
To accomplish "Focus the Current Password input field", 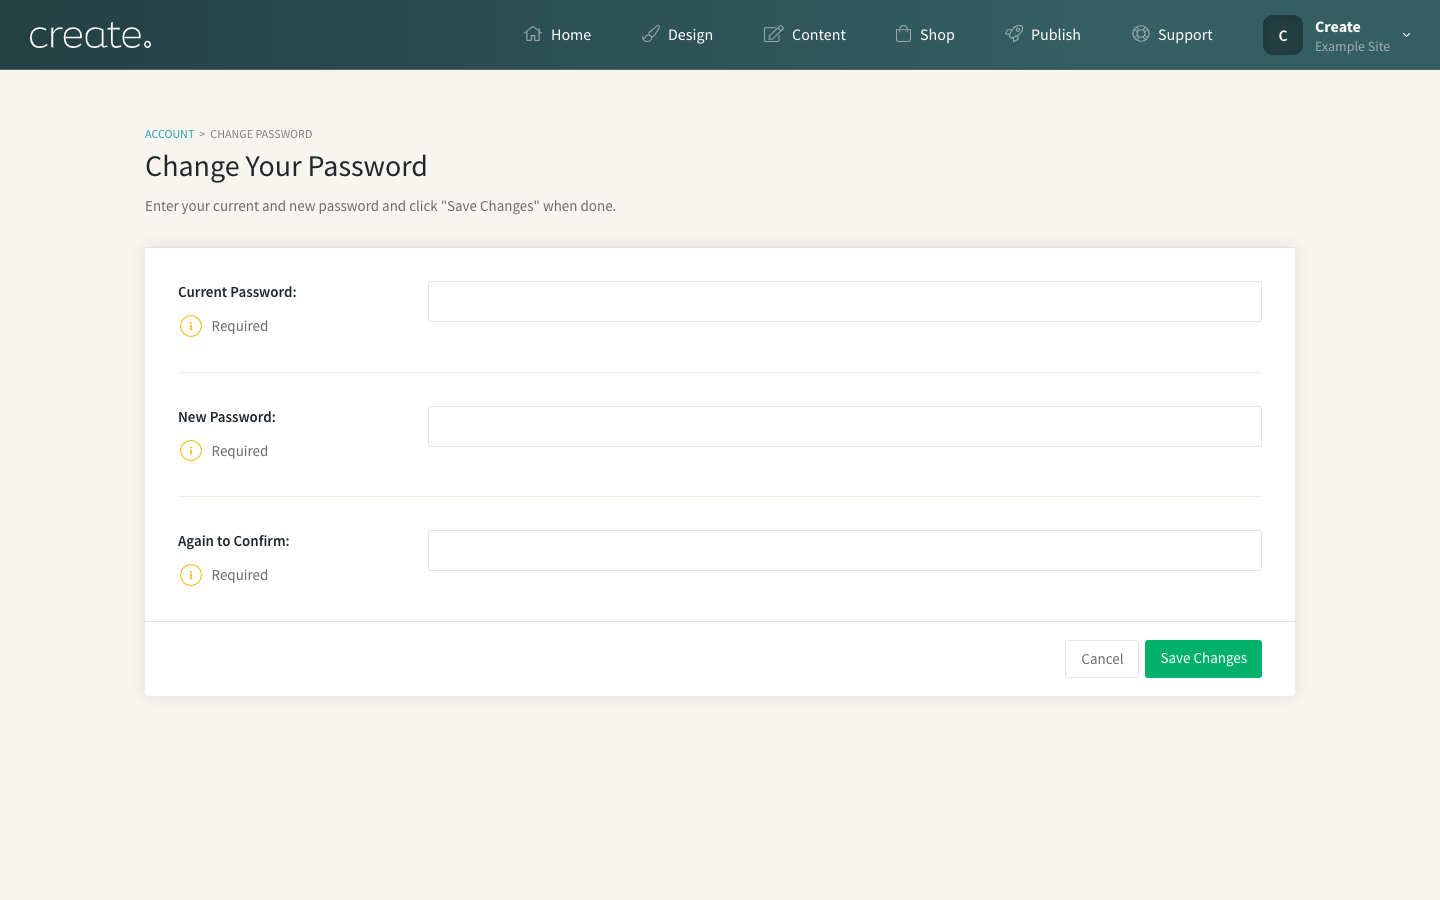I will (845, 301).
